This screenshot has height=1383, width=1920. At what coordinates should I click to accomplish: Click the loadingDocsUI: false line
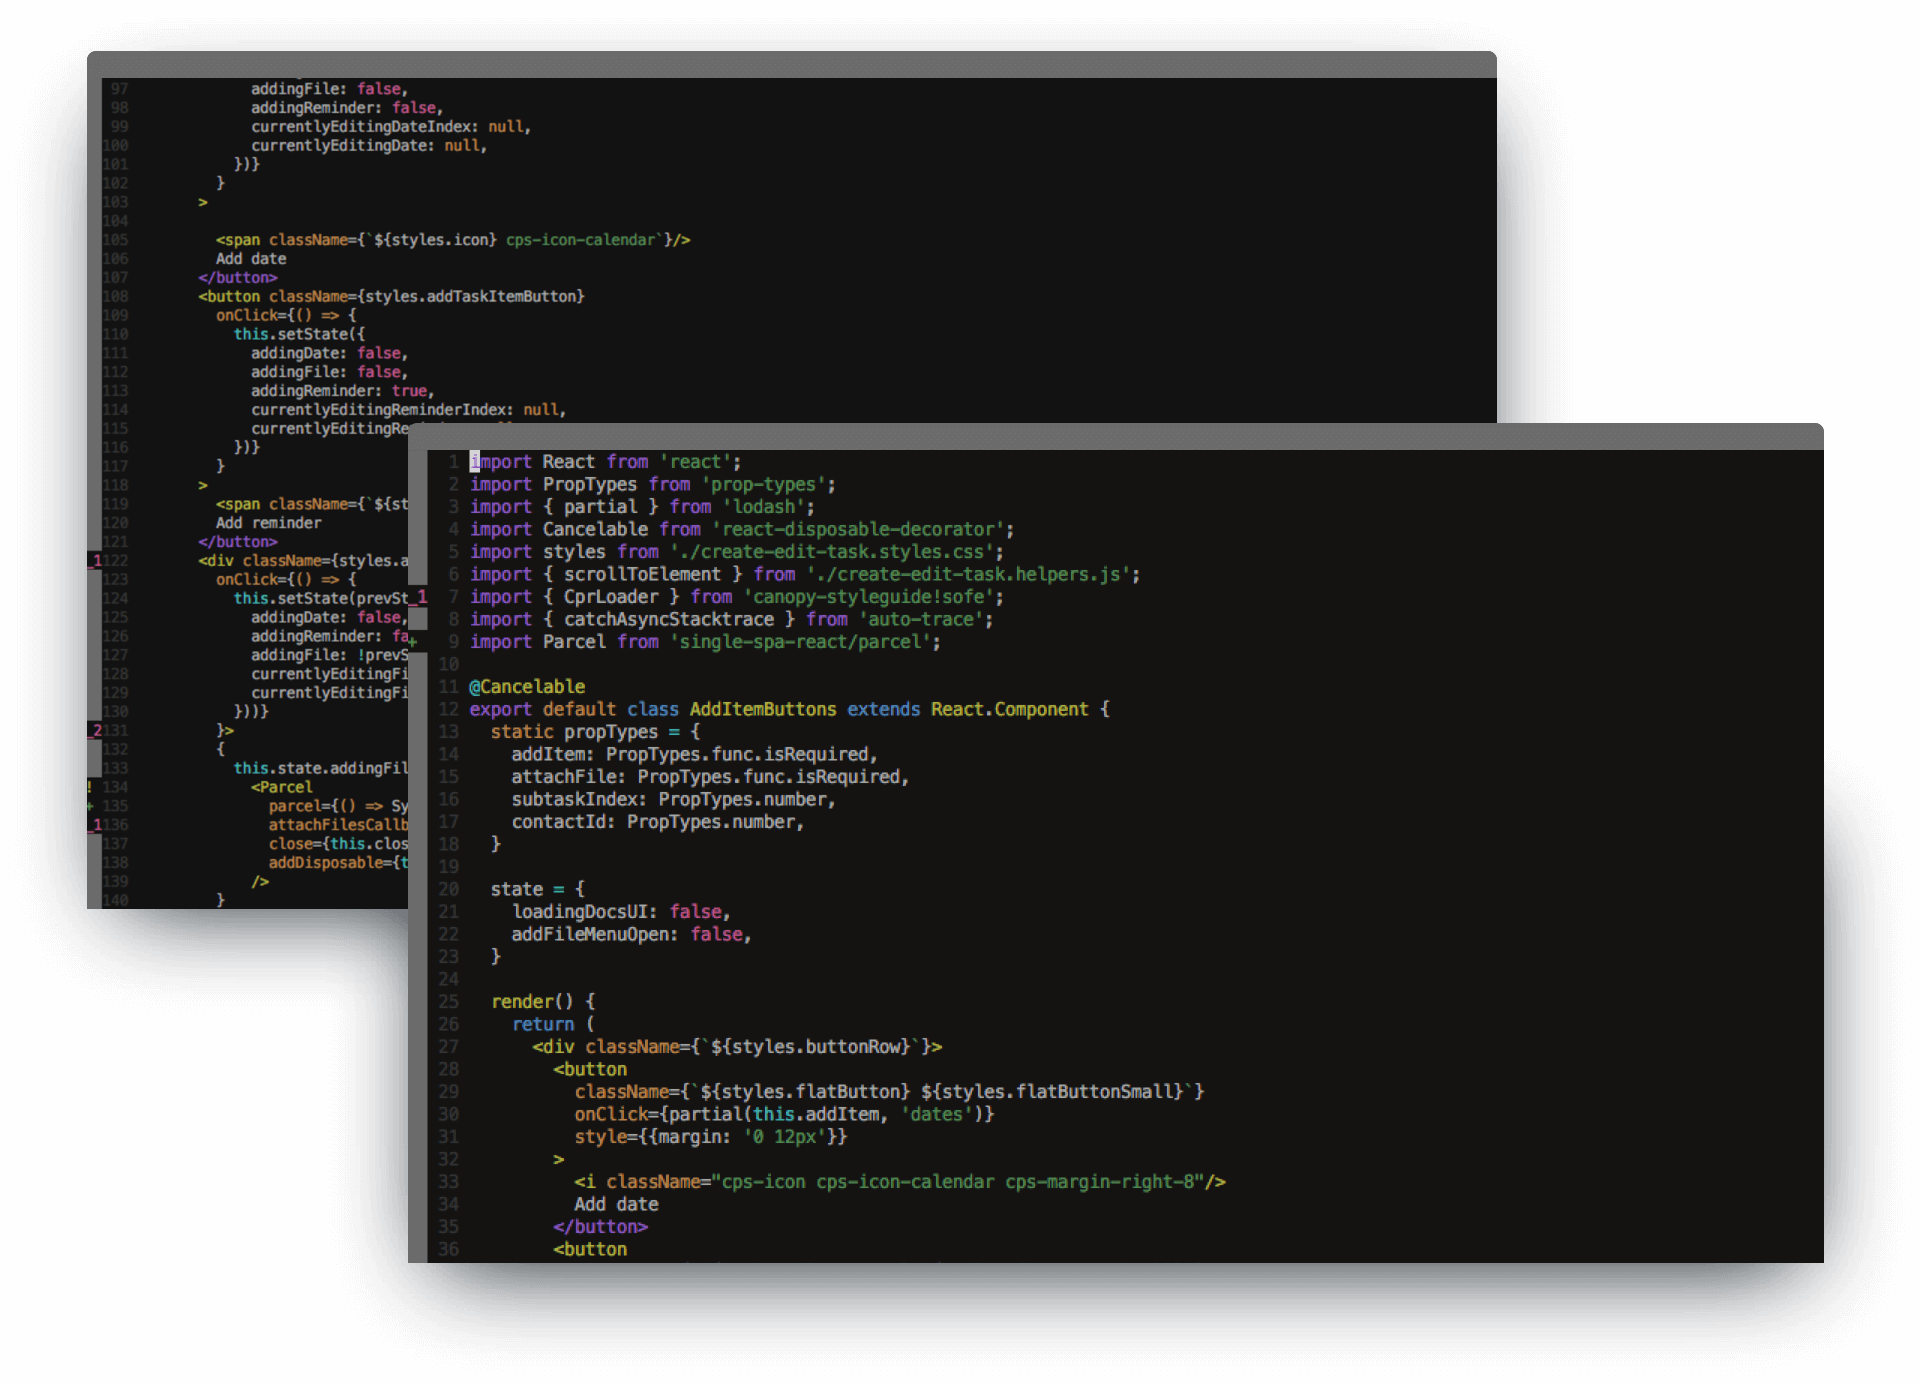pyautogui.click(x=621, y=912)
